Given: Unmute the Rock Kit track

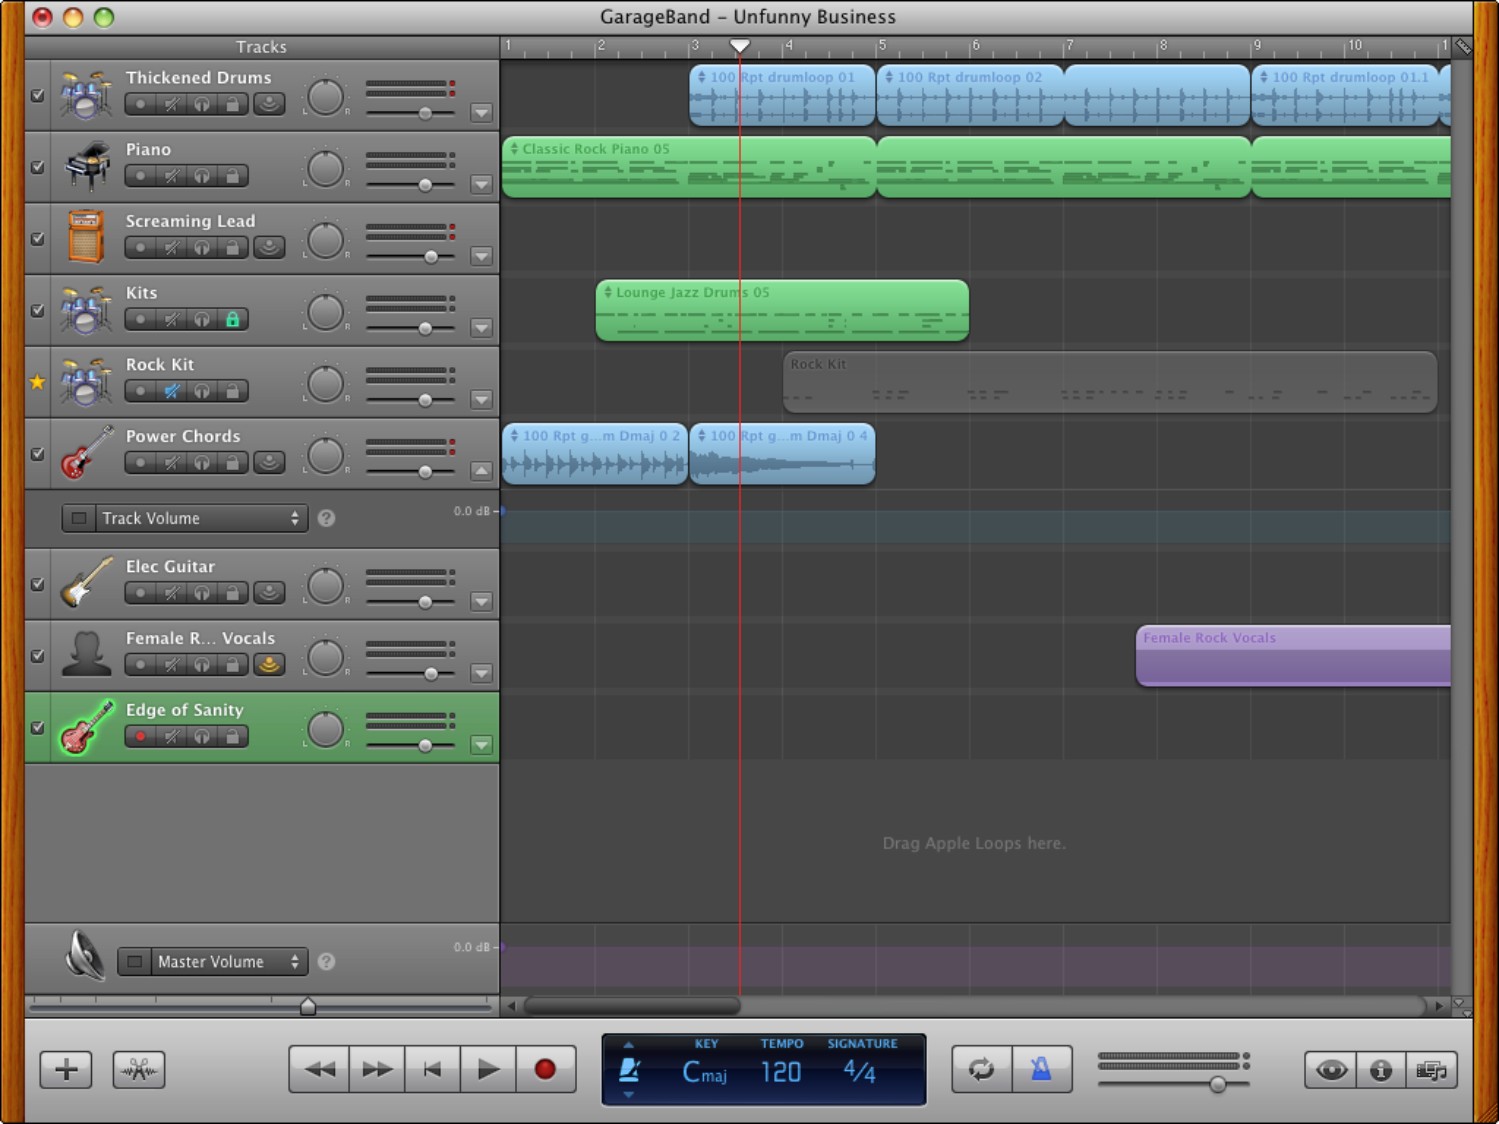Looking at the screenshot, I should point(172,391).
